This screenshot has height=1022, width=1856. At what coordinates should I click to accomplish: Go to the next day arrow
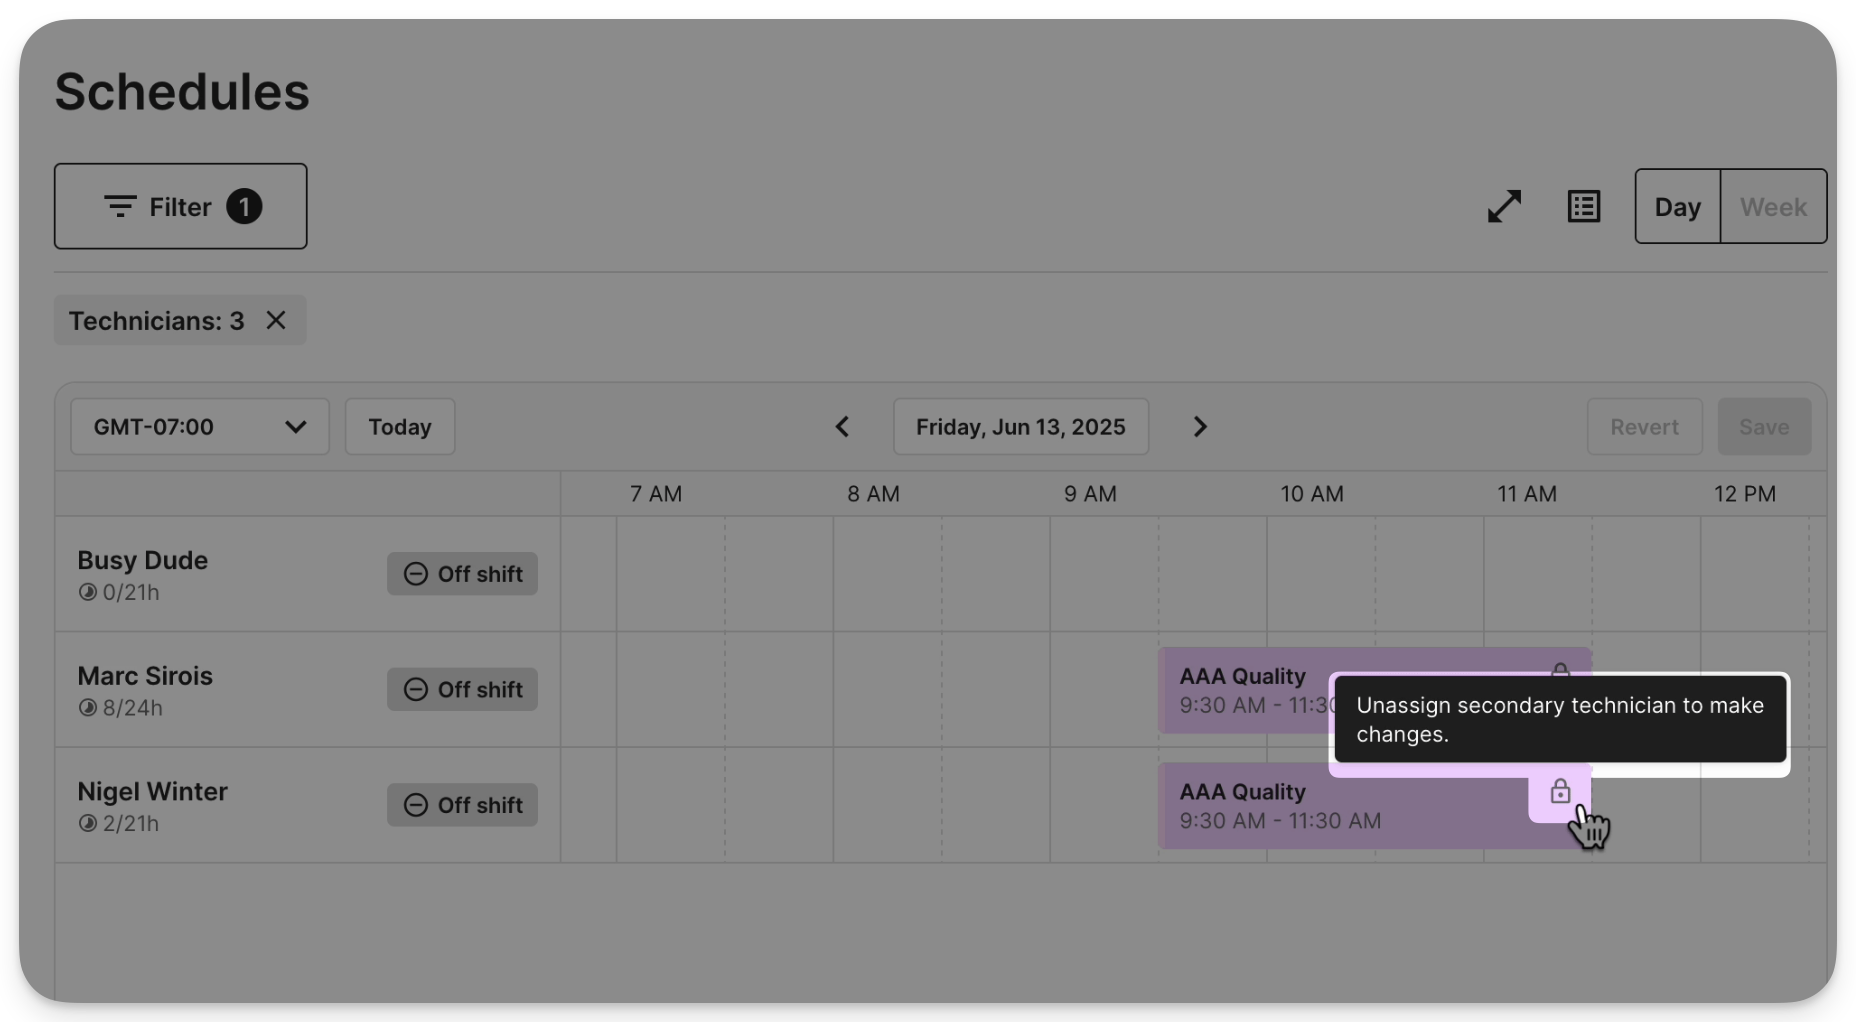click(1200, 427)
